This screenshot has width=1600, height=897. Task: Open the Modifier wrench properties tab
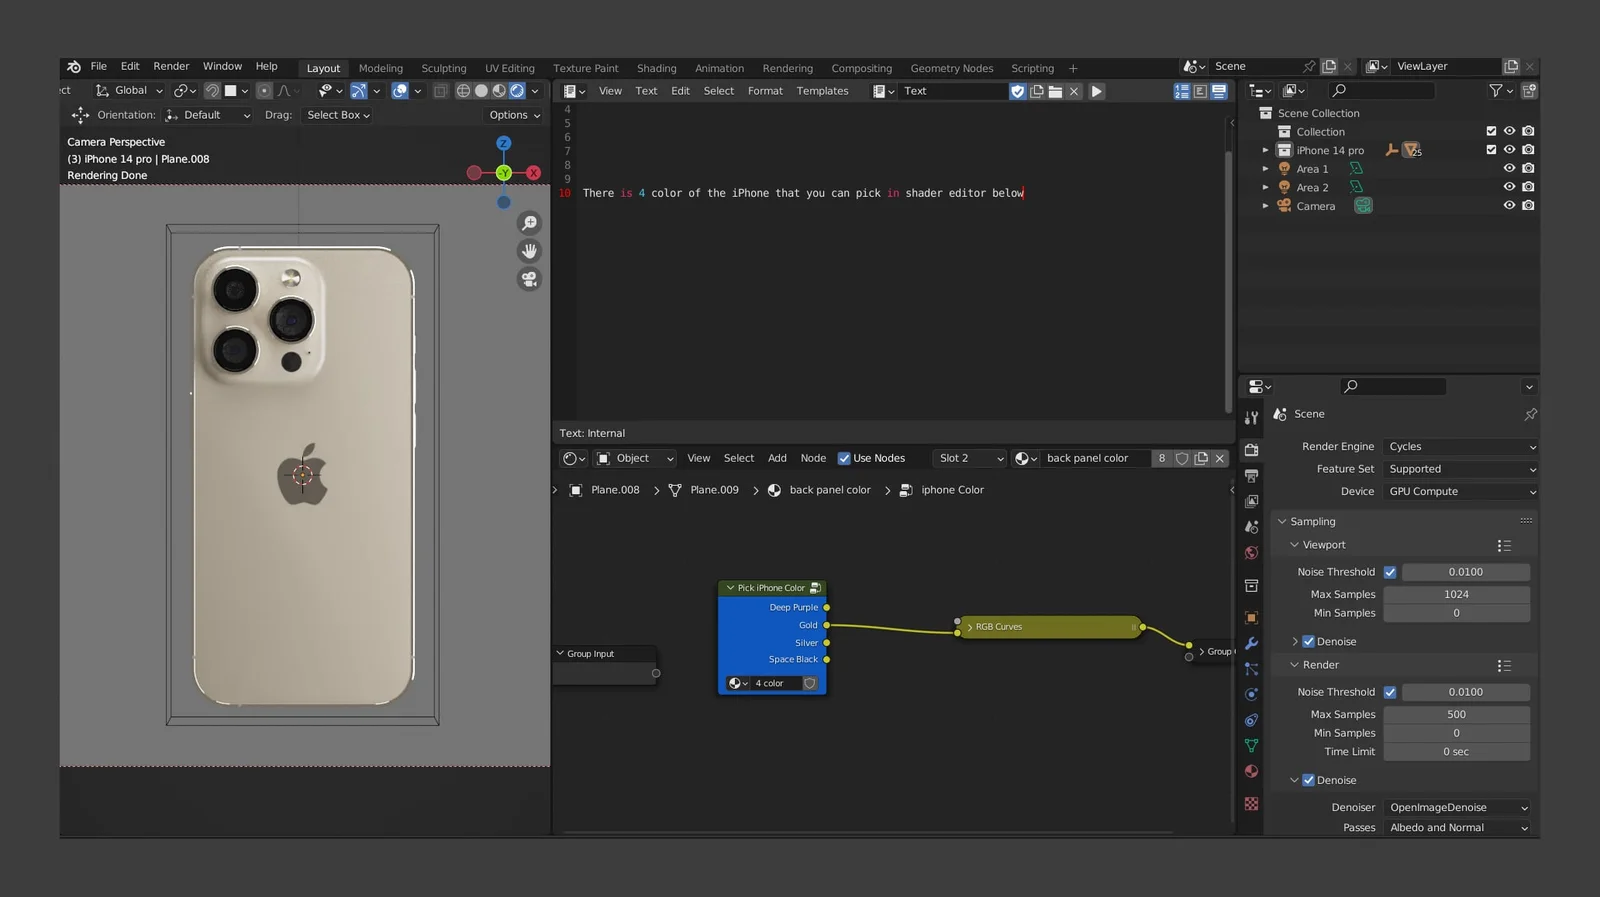(1251, 643)
